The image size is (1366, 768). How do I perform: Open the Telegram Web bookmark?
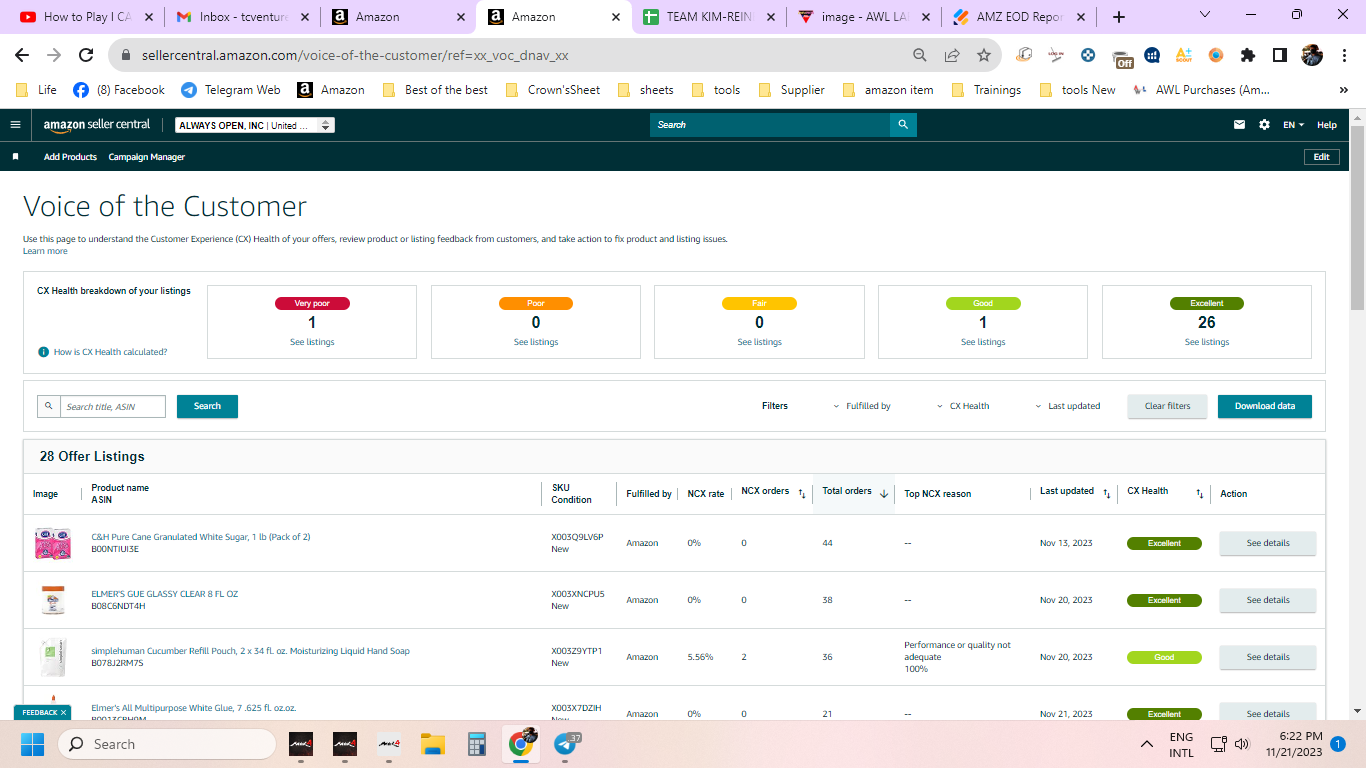click(231, 90)
